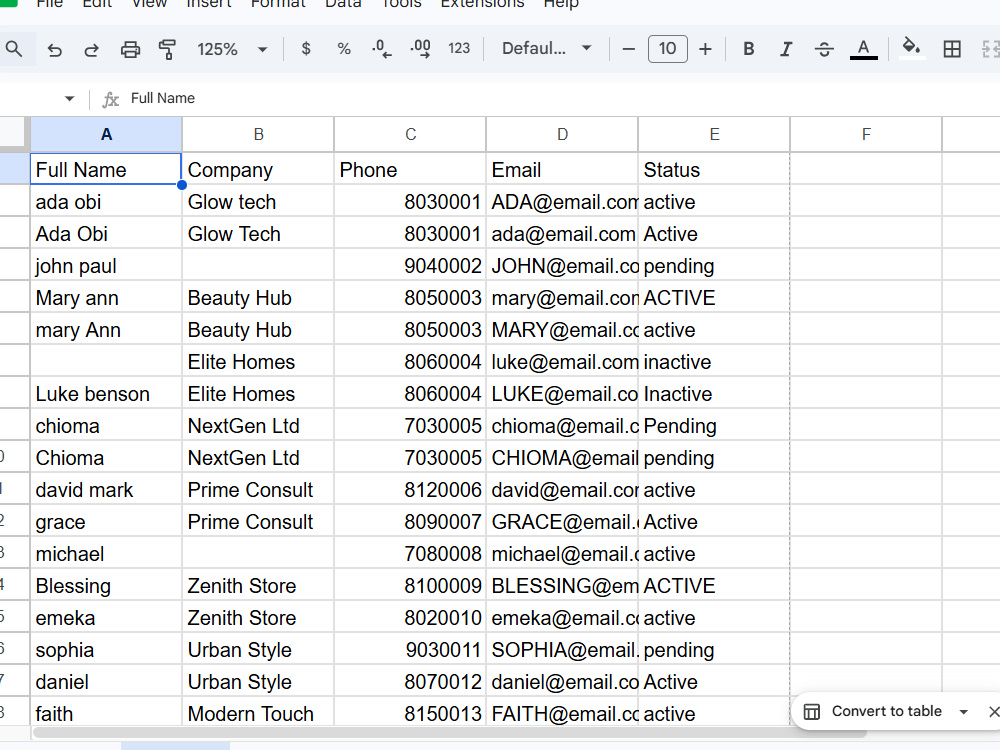Increase font size with plus button
This screenshot has width=1000, height=750.
pyautogui.click(x=705, y=49)
